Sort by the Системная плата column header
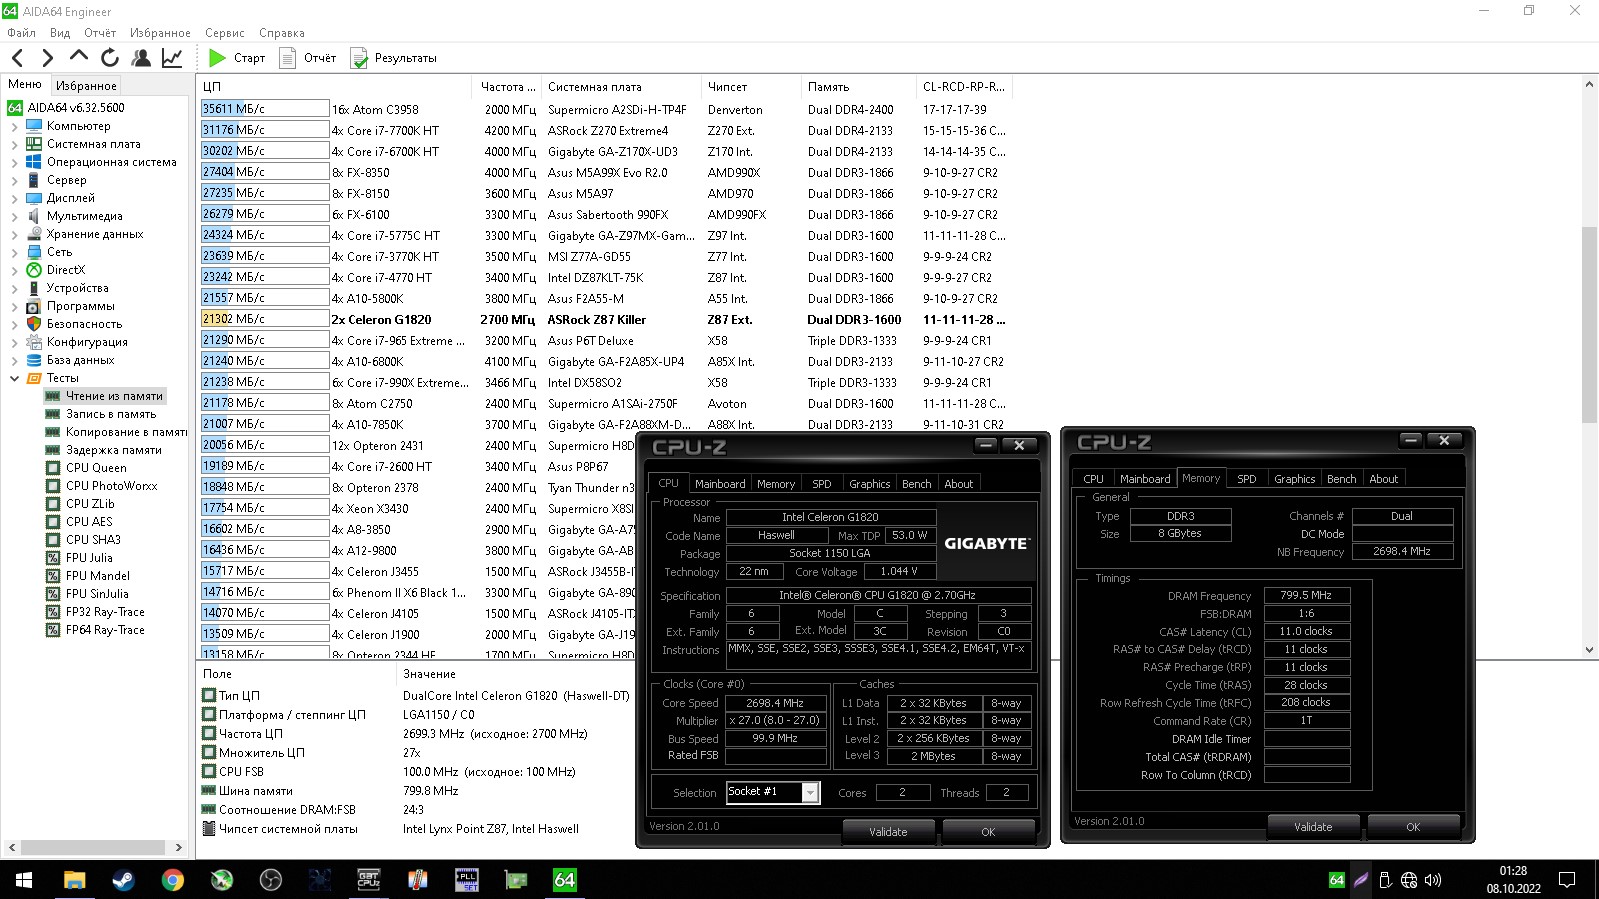 pyautogui.click(x=620, y=87)
